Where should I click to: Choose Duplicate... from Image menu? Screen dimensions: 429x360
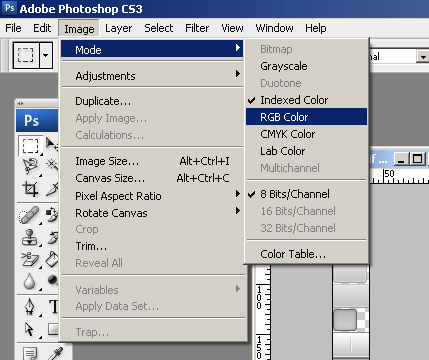tap(152, 101)
